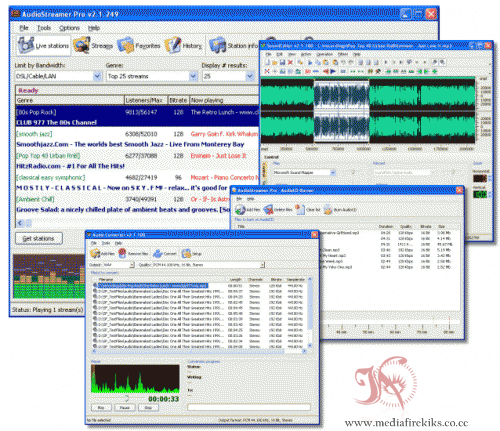Viewport: 500px width, 431px height.
Task: Click Stop button in Audio Converter player
Action: point(148,407)
